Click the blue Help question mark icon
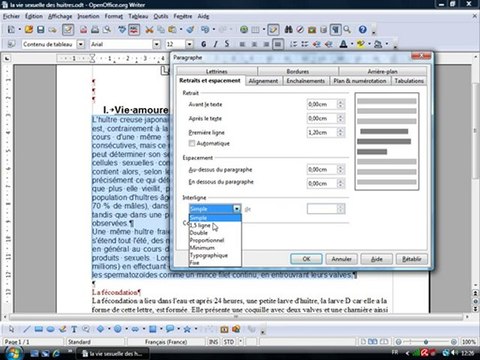 (363, 29)
